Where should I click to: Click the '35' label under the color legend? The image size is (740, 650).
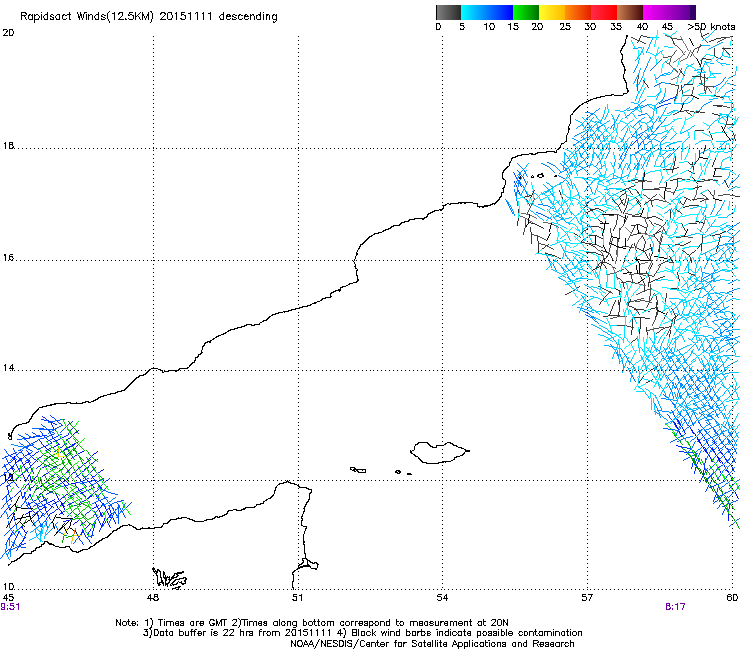click(x=616, y=27)
